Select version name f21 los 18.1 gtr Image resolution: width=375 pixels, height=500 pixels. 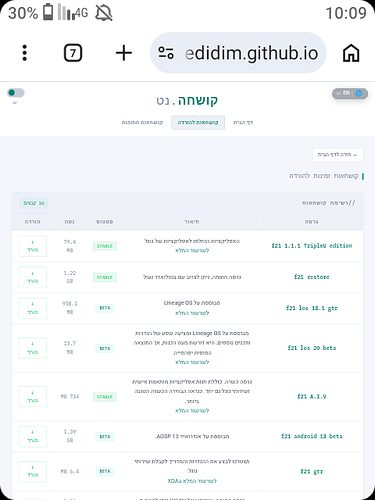pyautogui.click(x=312, y=308)
